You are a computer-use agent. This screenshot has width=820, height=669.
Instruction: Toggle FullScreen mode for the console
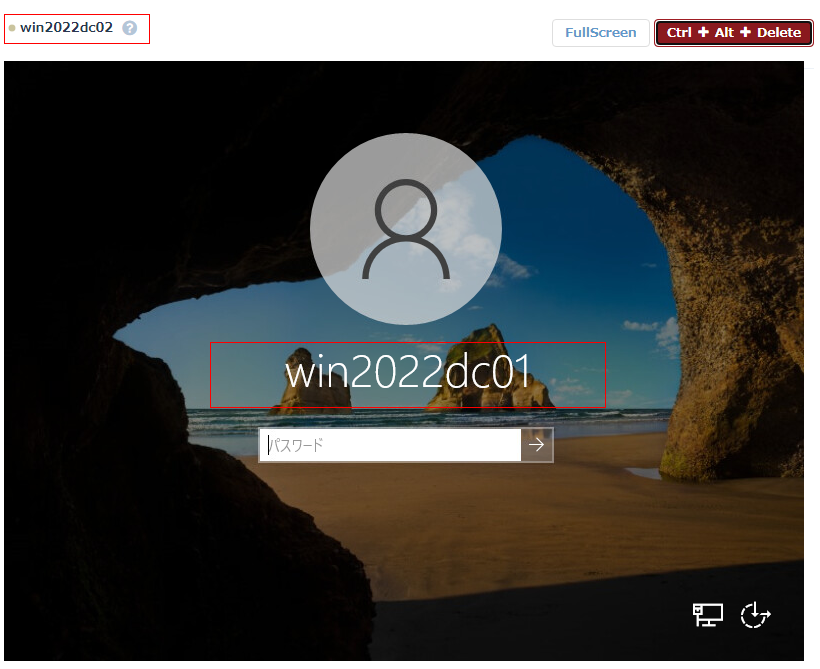coord(600,33)
